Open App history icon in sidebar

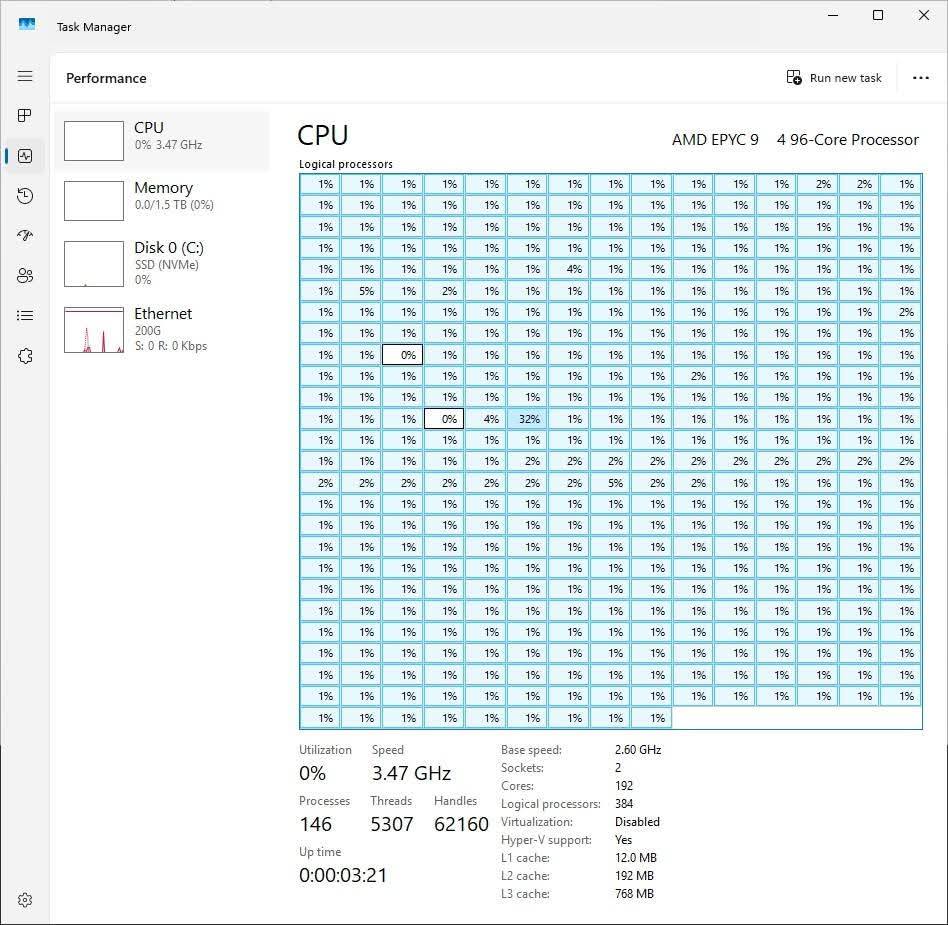click(25, 196)
